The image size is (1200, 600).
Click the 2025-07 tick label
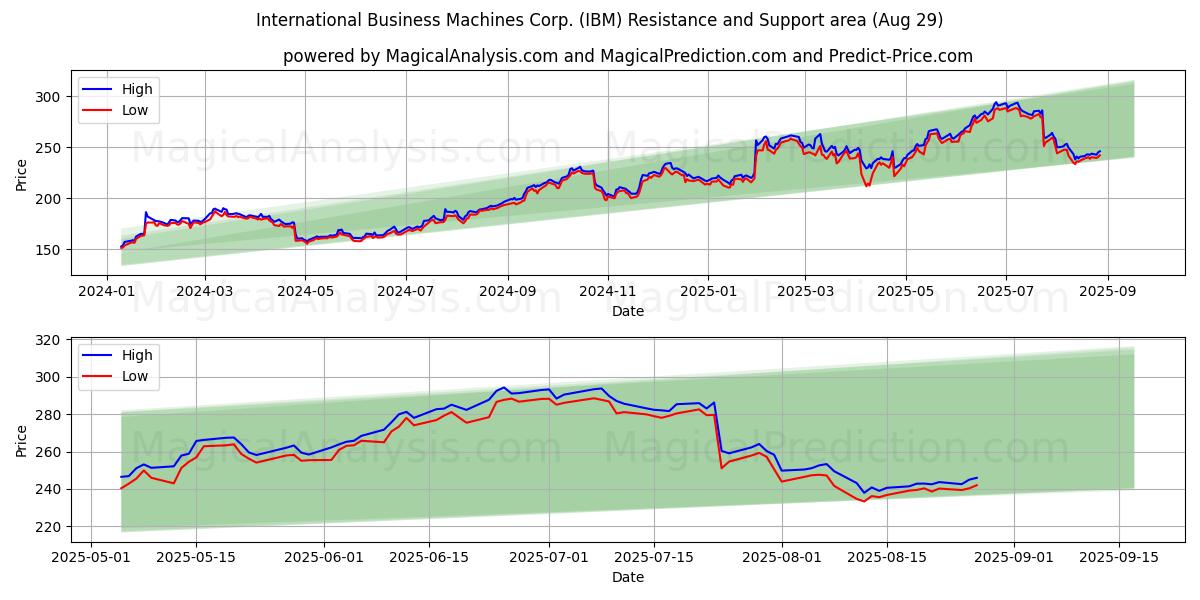point(1005,293)
